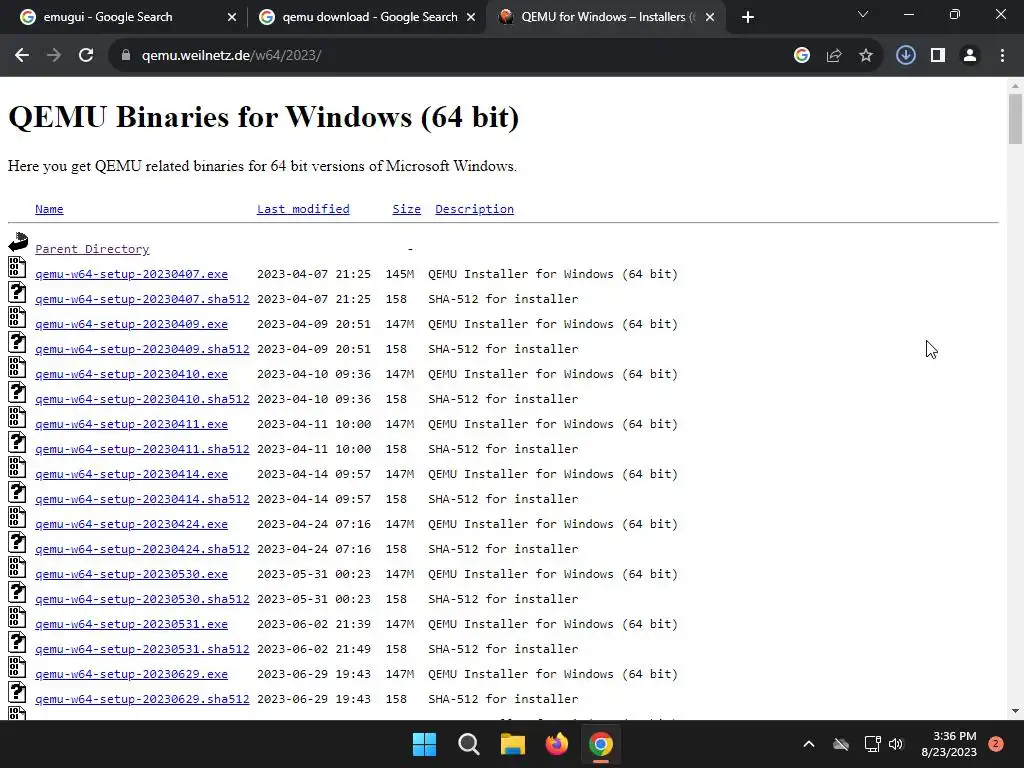
Task: Open qemu-w64-setup-20230414.sha512 link
Action: (x=142, y=500)
